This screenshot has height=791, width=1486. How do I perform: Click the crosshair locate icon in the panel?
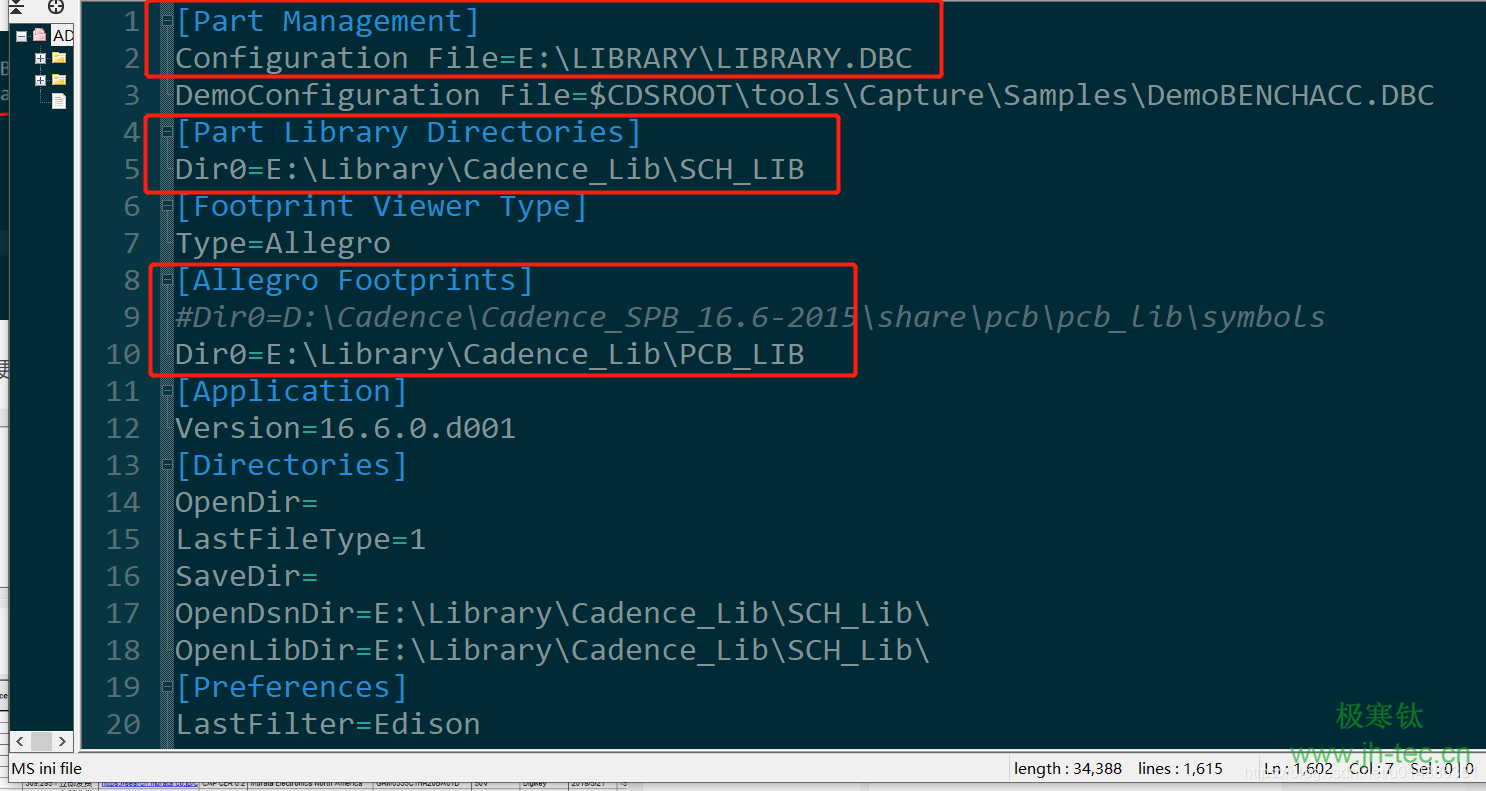pos(56,7)
